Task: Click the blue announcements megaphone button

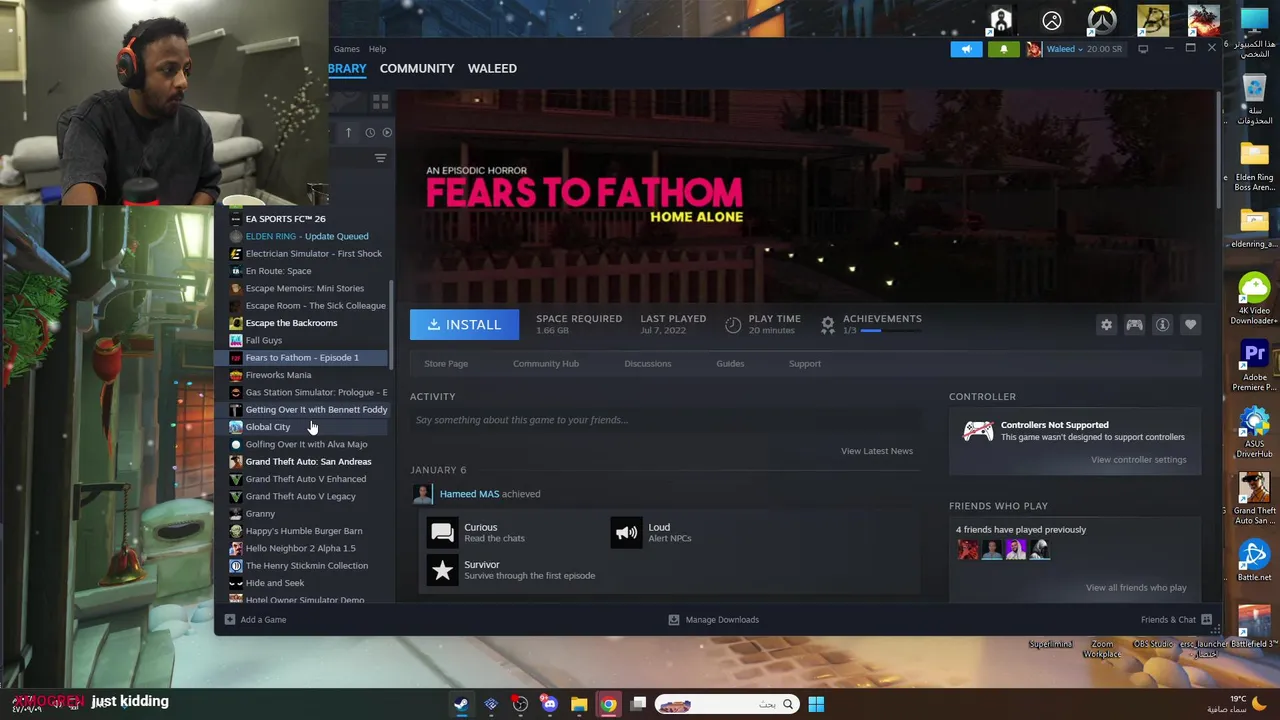Action: [x=966, y=49]
